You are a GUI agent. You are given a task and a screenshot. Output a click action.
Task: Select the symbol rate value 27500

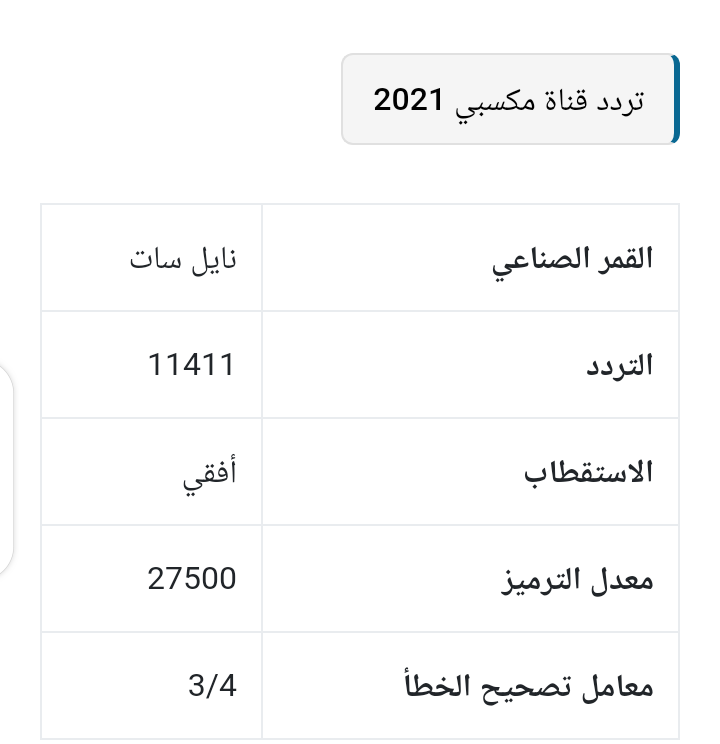click(x=191, y=579)
